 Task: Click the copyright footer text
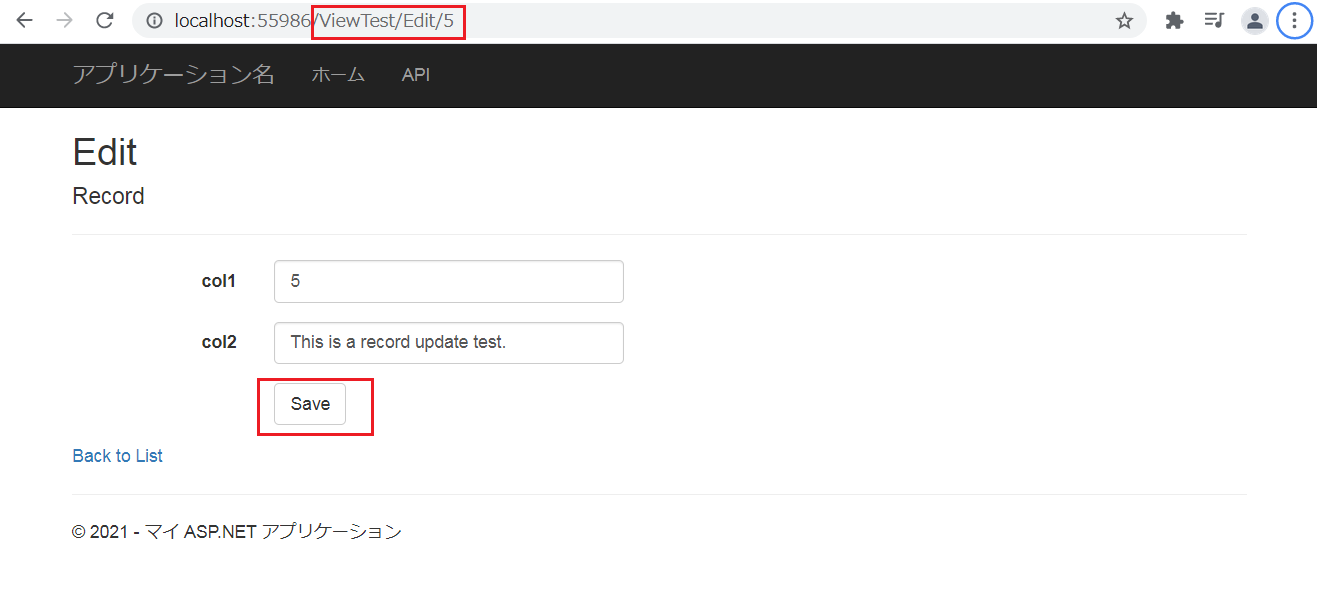[x=236, y=531]
